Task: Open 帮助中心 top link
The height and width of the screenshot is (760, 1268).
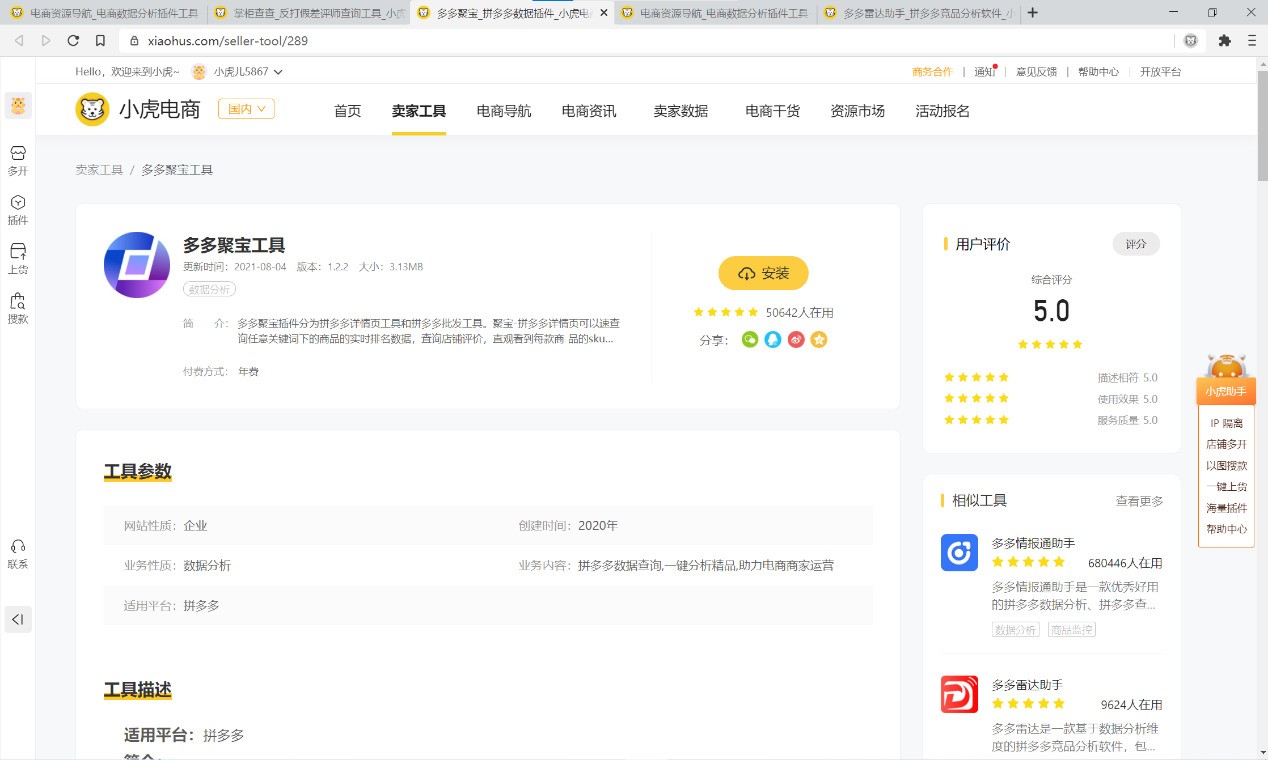Action: click(x=1098, y=72)
